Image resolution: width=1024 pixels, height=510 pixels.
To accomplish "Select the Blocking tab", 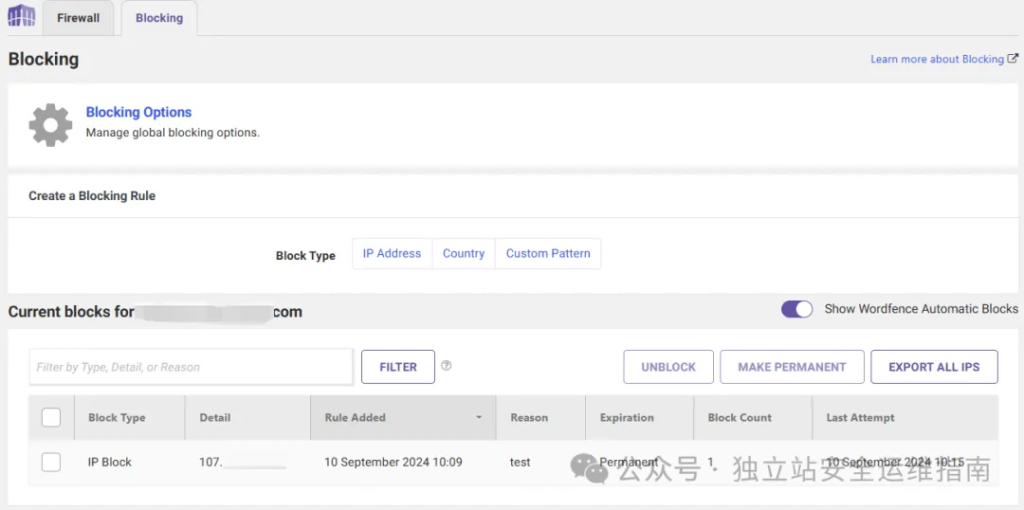I will pos(159,18).
